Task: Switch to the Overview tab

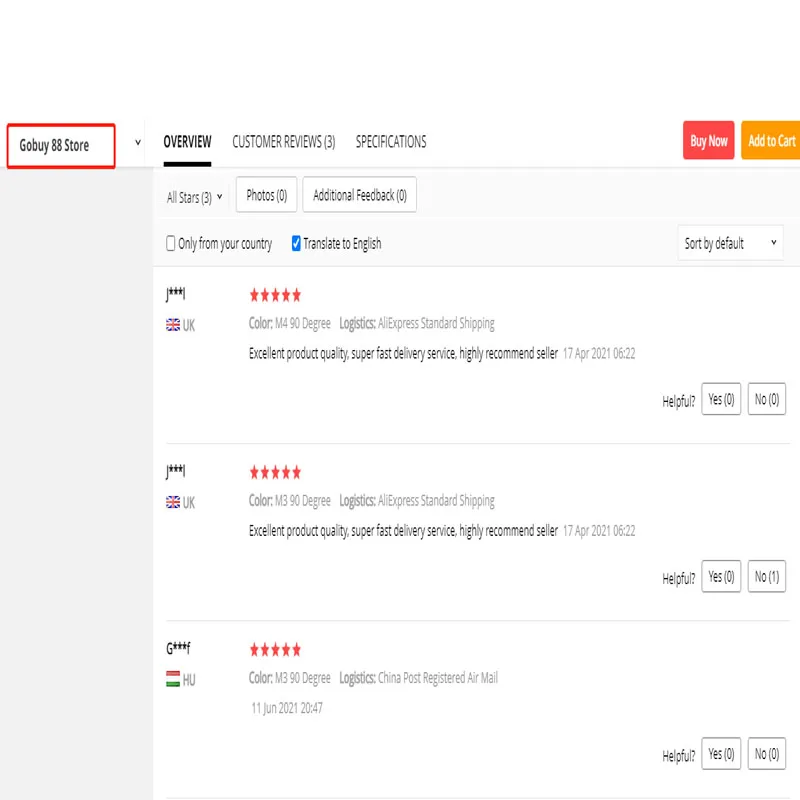Action: pos(187,142)
